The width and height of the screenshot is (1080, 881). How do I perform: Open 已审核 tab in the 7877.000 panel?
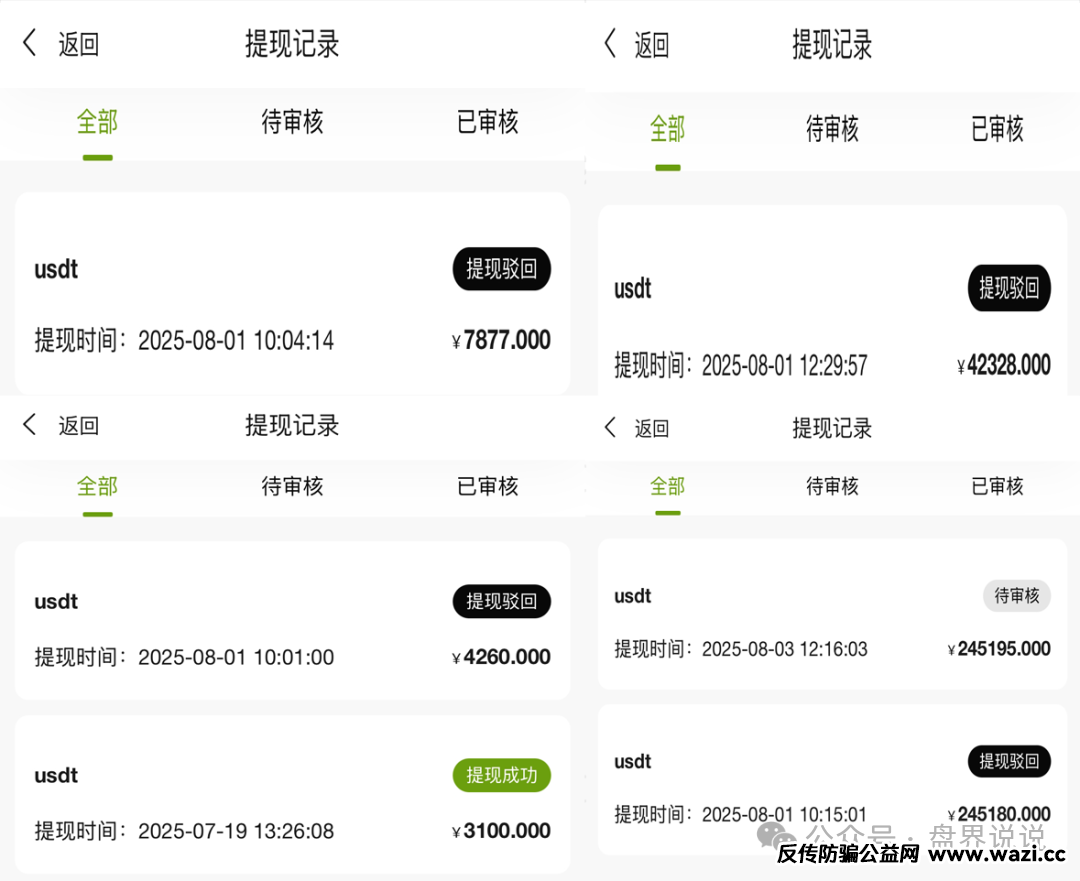(x=487, y=123)
